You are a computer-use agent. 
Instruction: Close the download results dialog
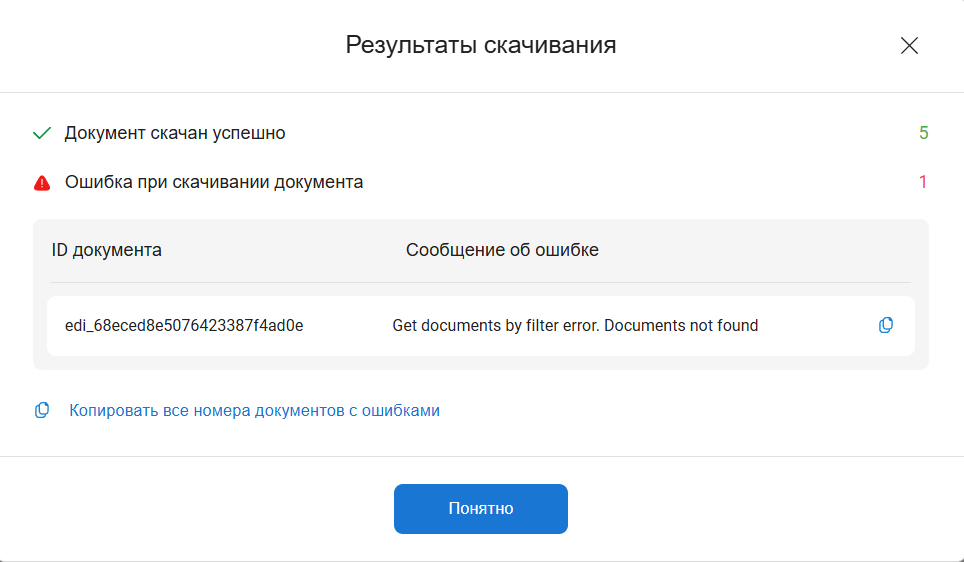[909, 45]
